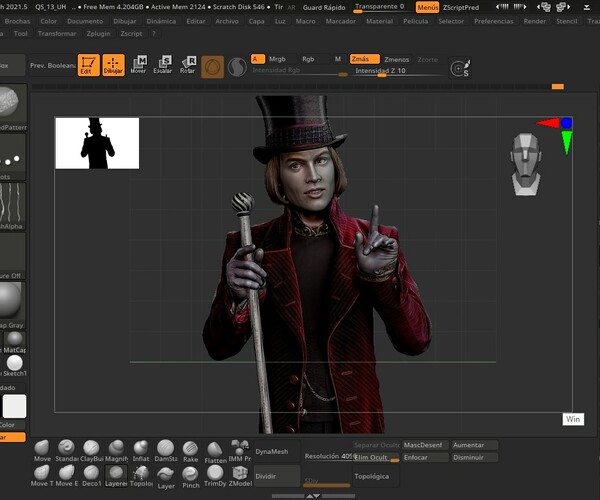Viewport: 600px width, 500px height.
Task: Click the symmetry S icon by Intensidad Z
Action: [x=460, y=68]
